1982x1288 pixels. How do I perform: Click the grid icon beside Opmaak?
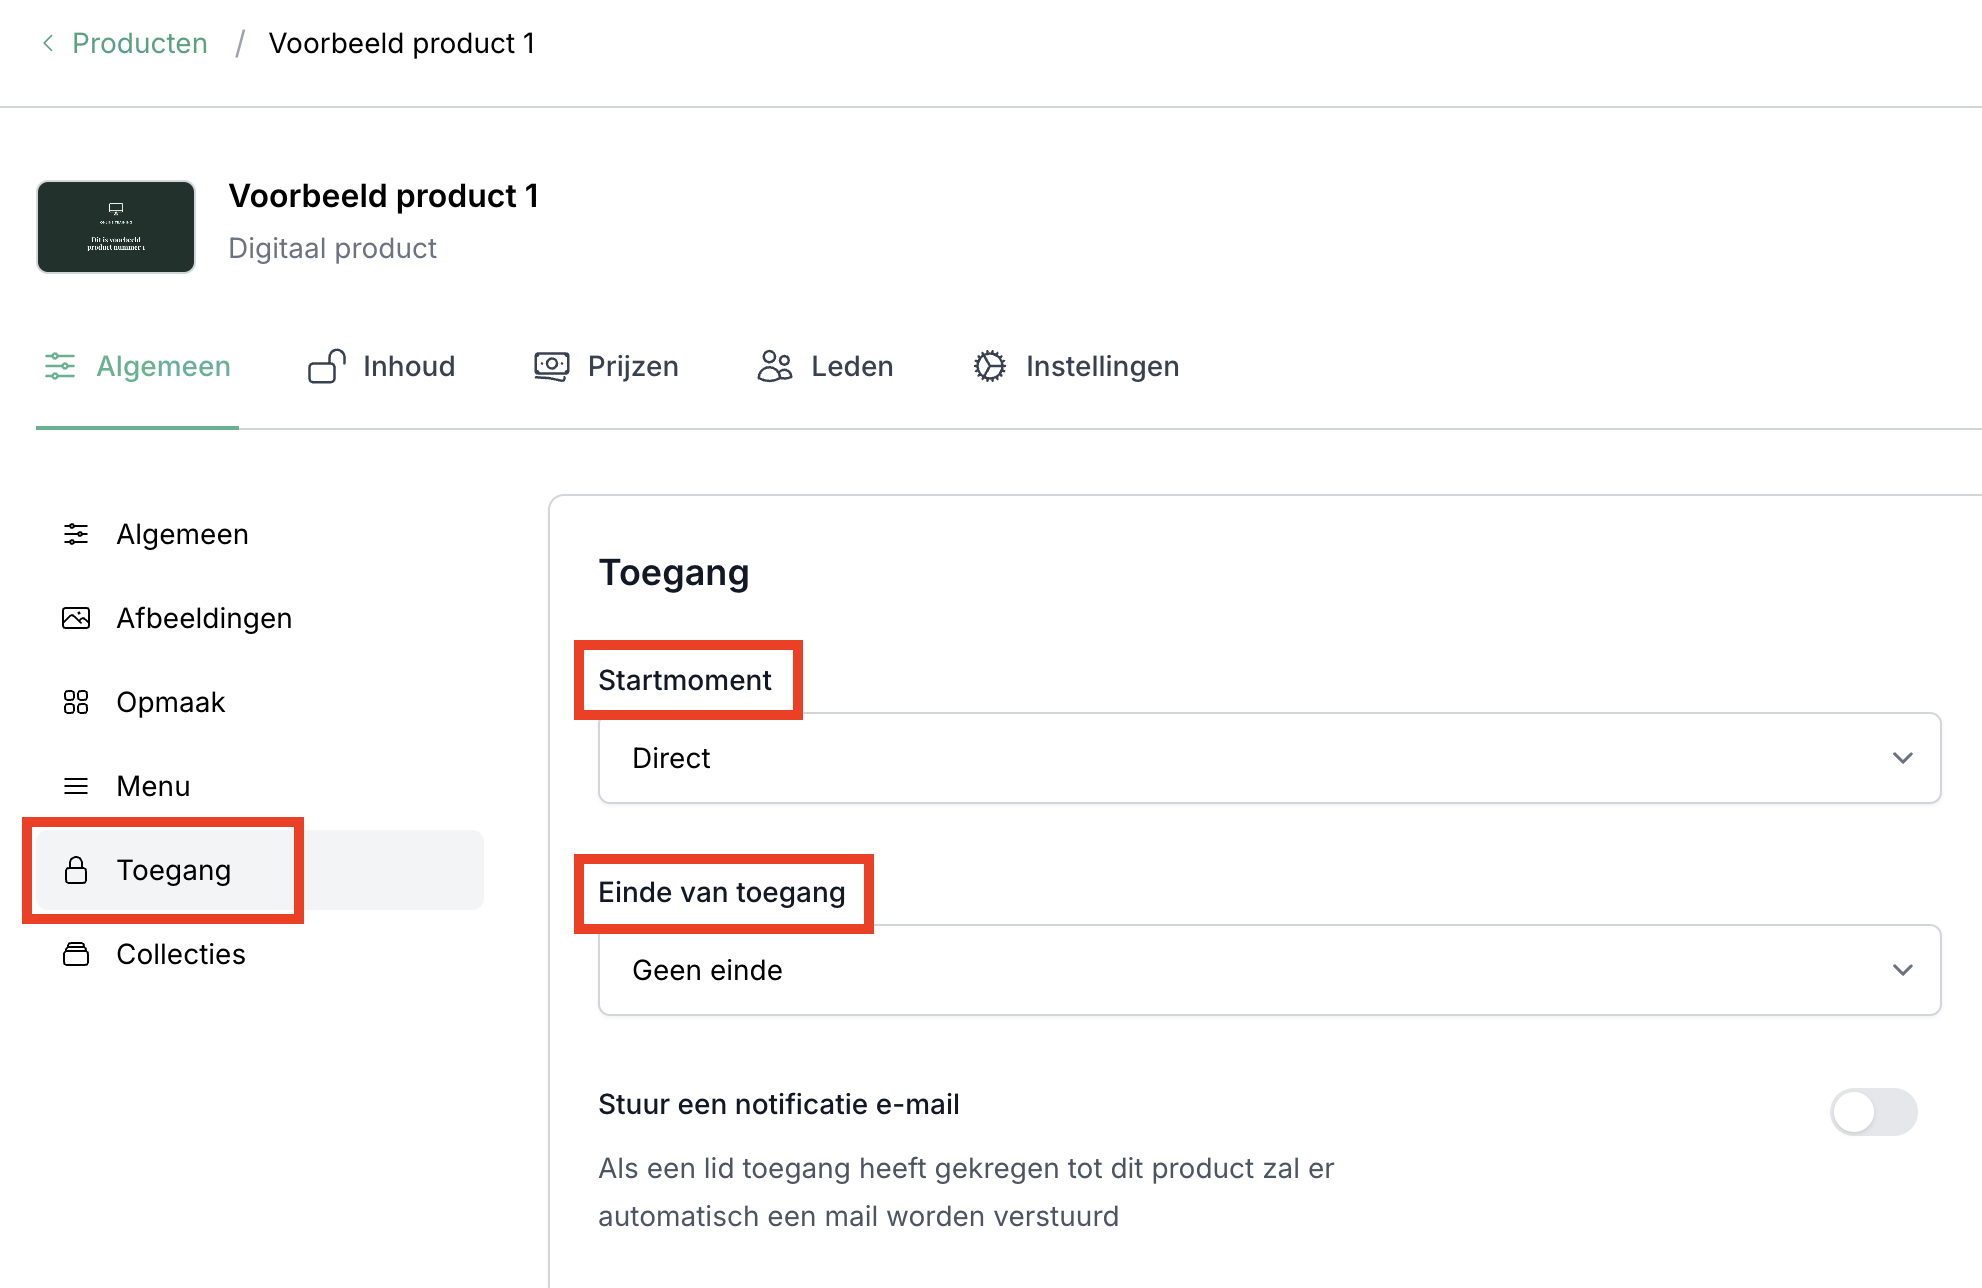(76, 702)
